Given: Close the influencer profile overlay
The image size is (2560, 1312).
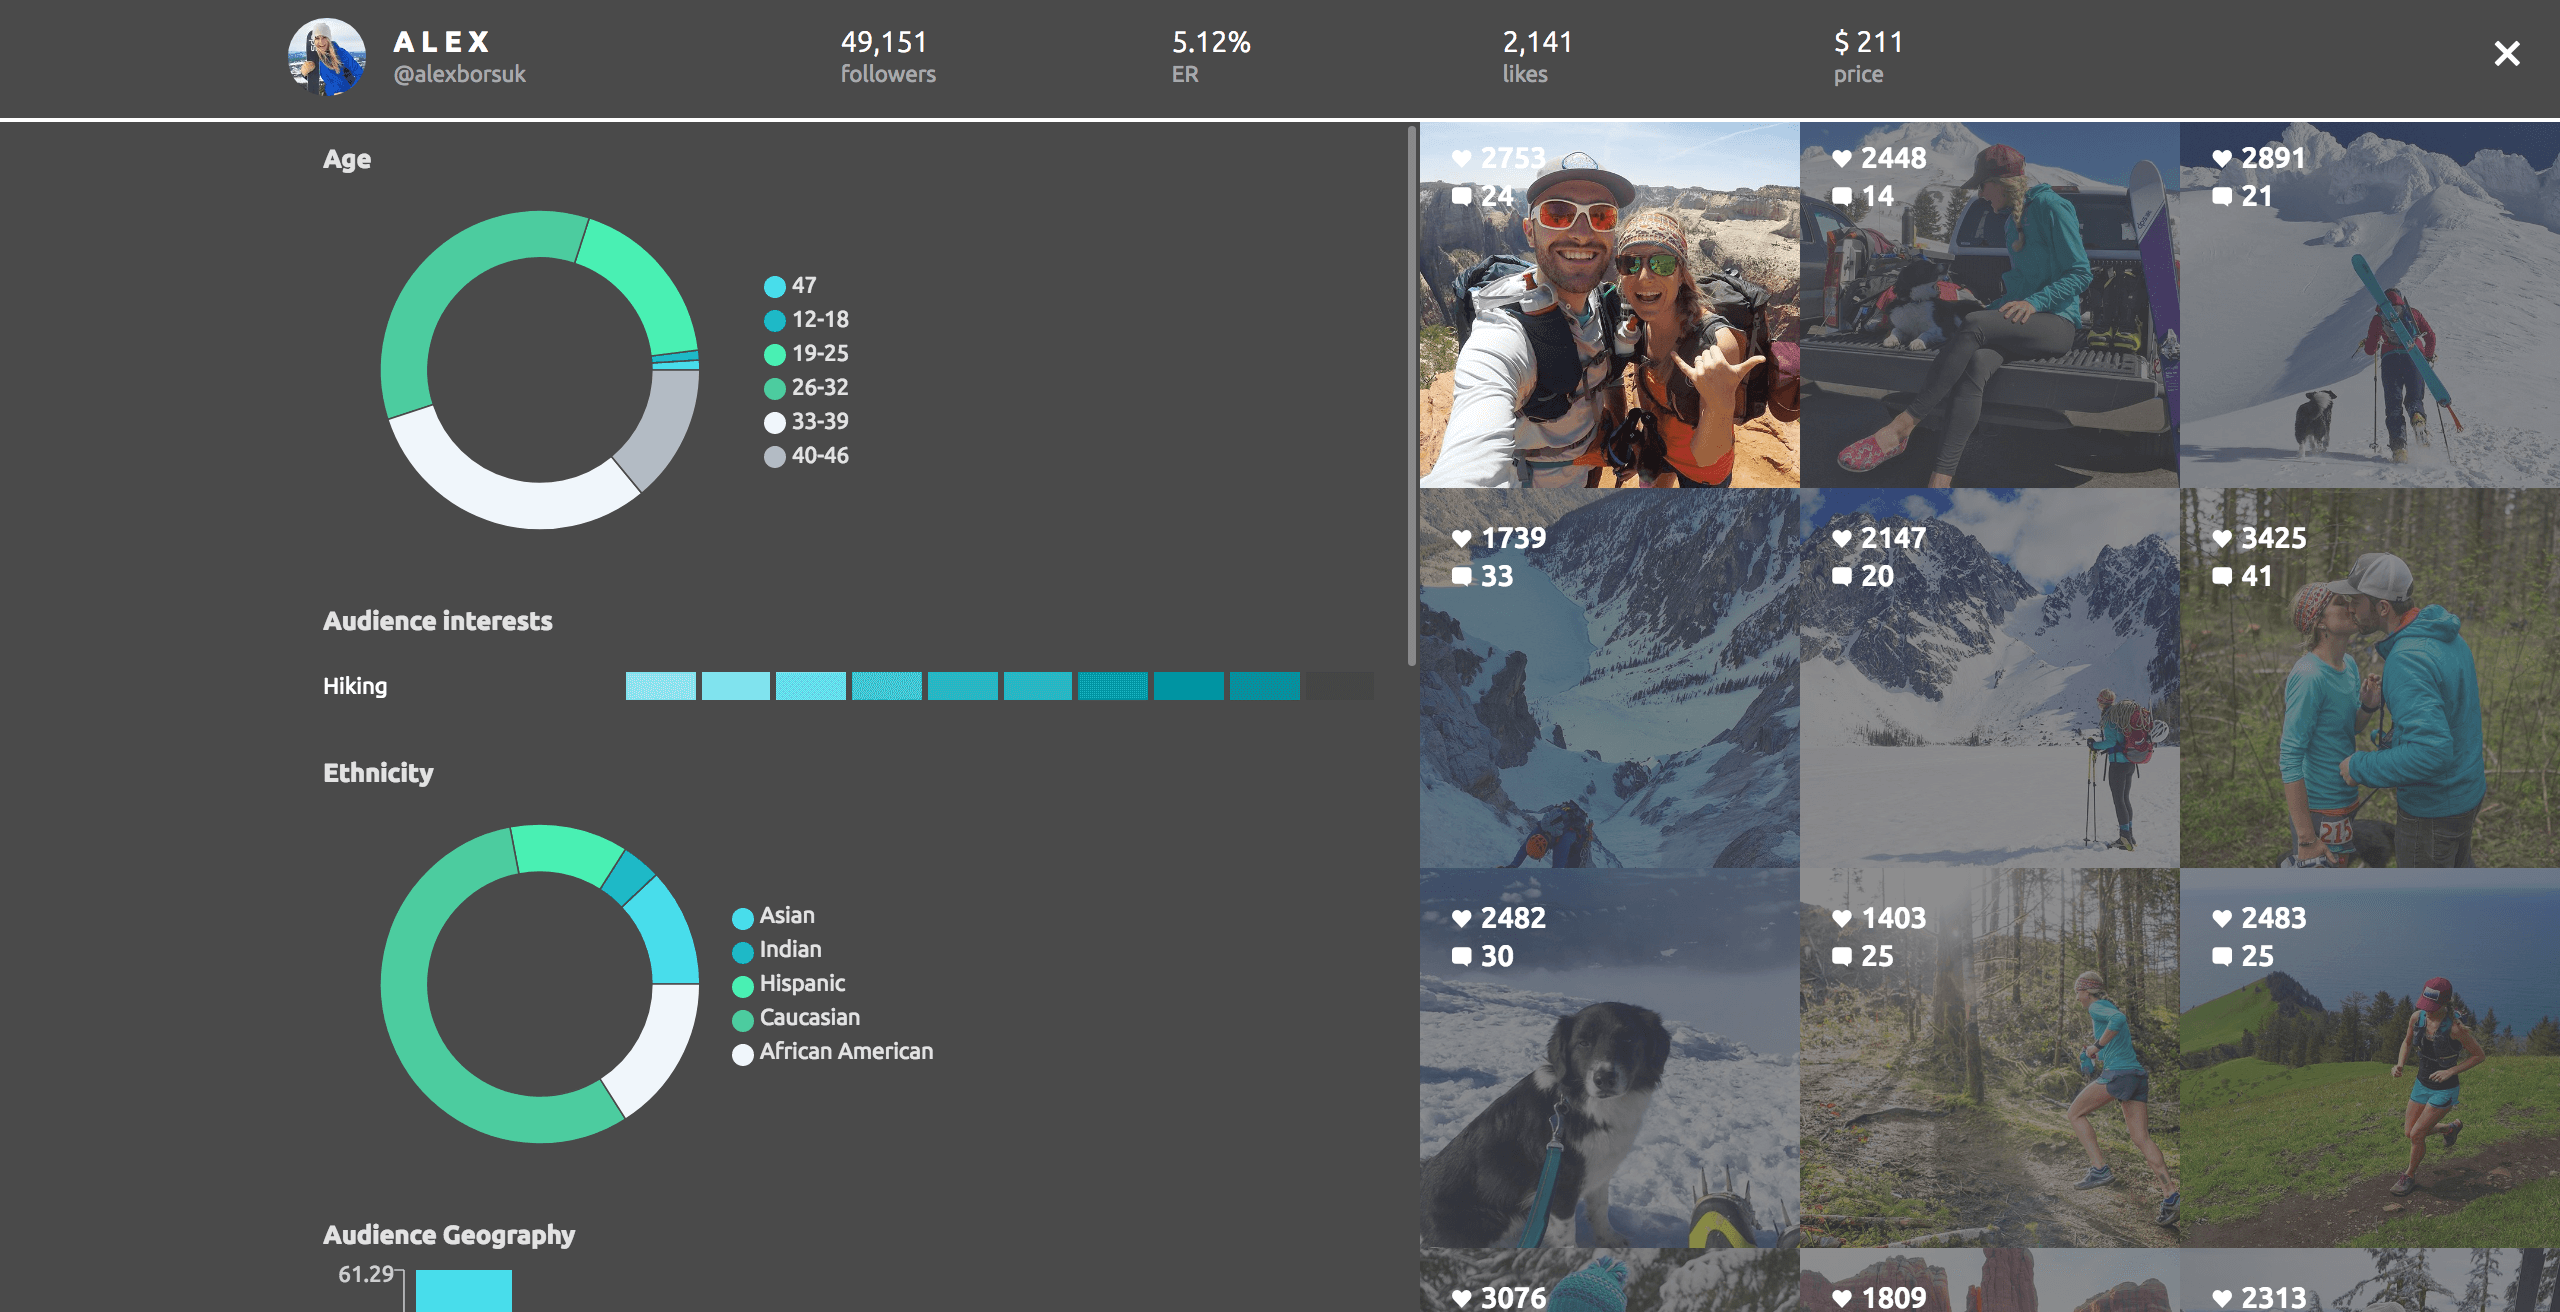Looking at the screenshot, I should coord(2506,53).
